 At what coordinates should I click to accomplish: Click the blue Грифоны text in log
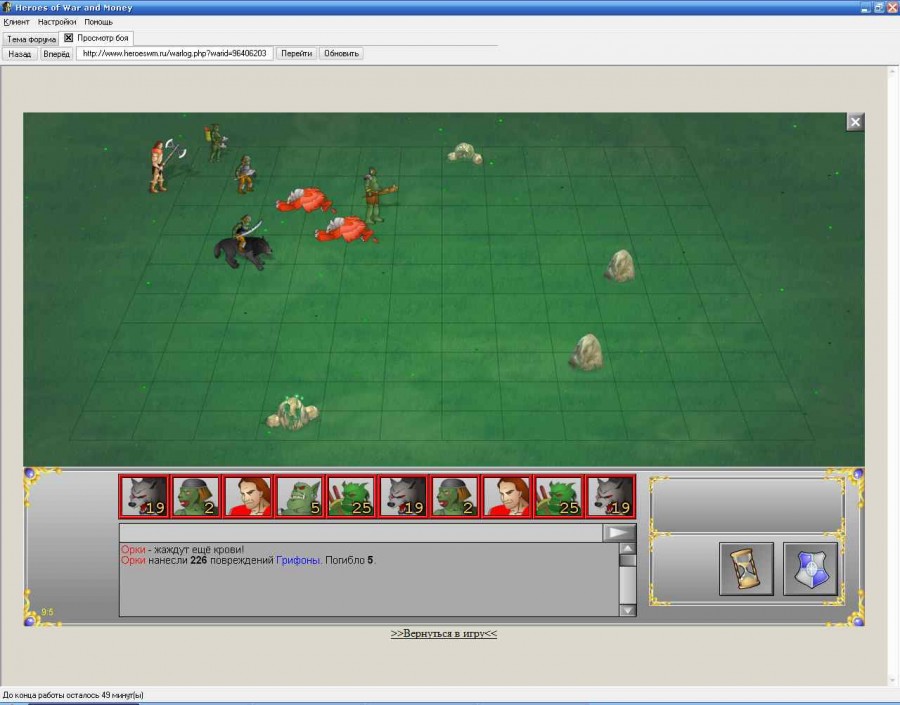tap(297, 560)
